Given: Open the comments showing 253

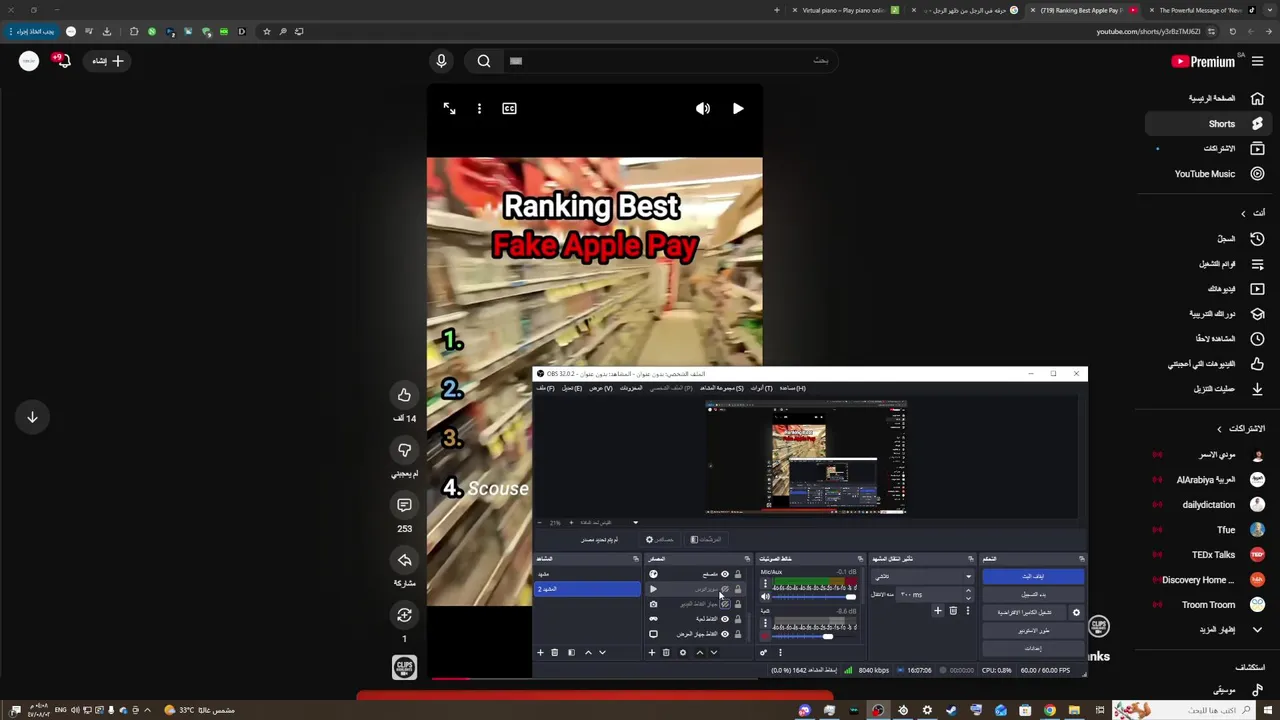Looking at the screenshot, I should pos(404,505).
